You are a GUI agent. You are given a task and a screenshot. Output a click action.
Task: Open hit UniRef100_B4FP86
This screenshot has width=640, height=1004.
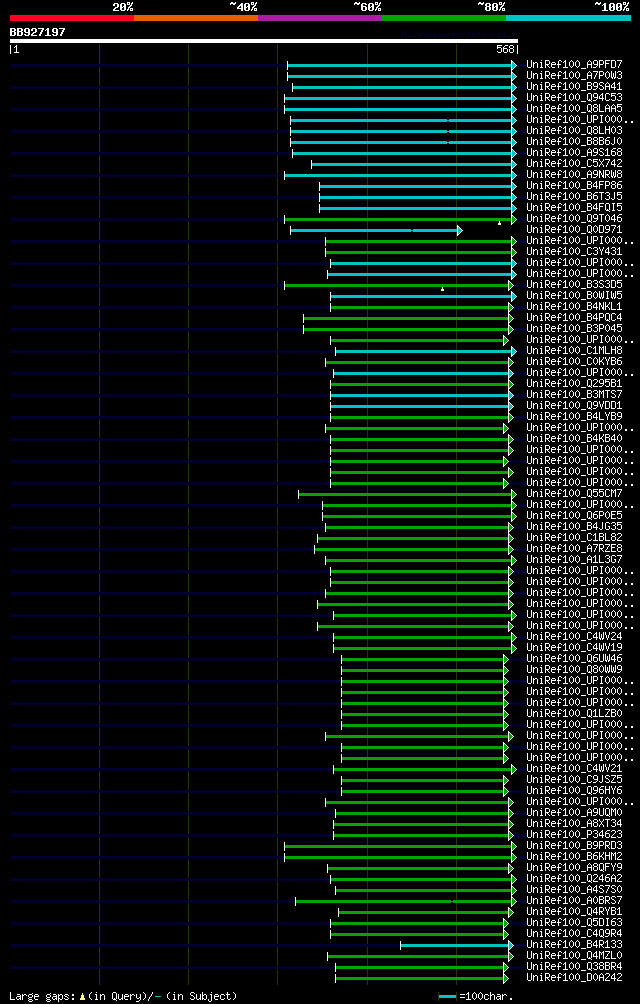tap(574, 186)
